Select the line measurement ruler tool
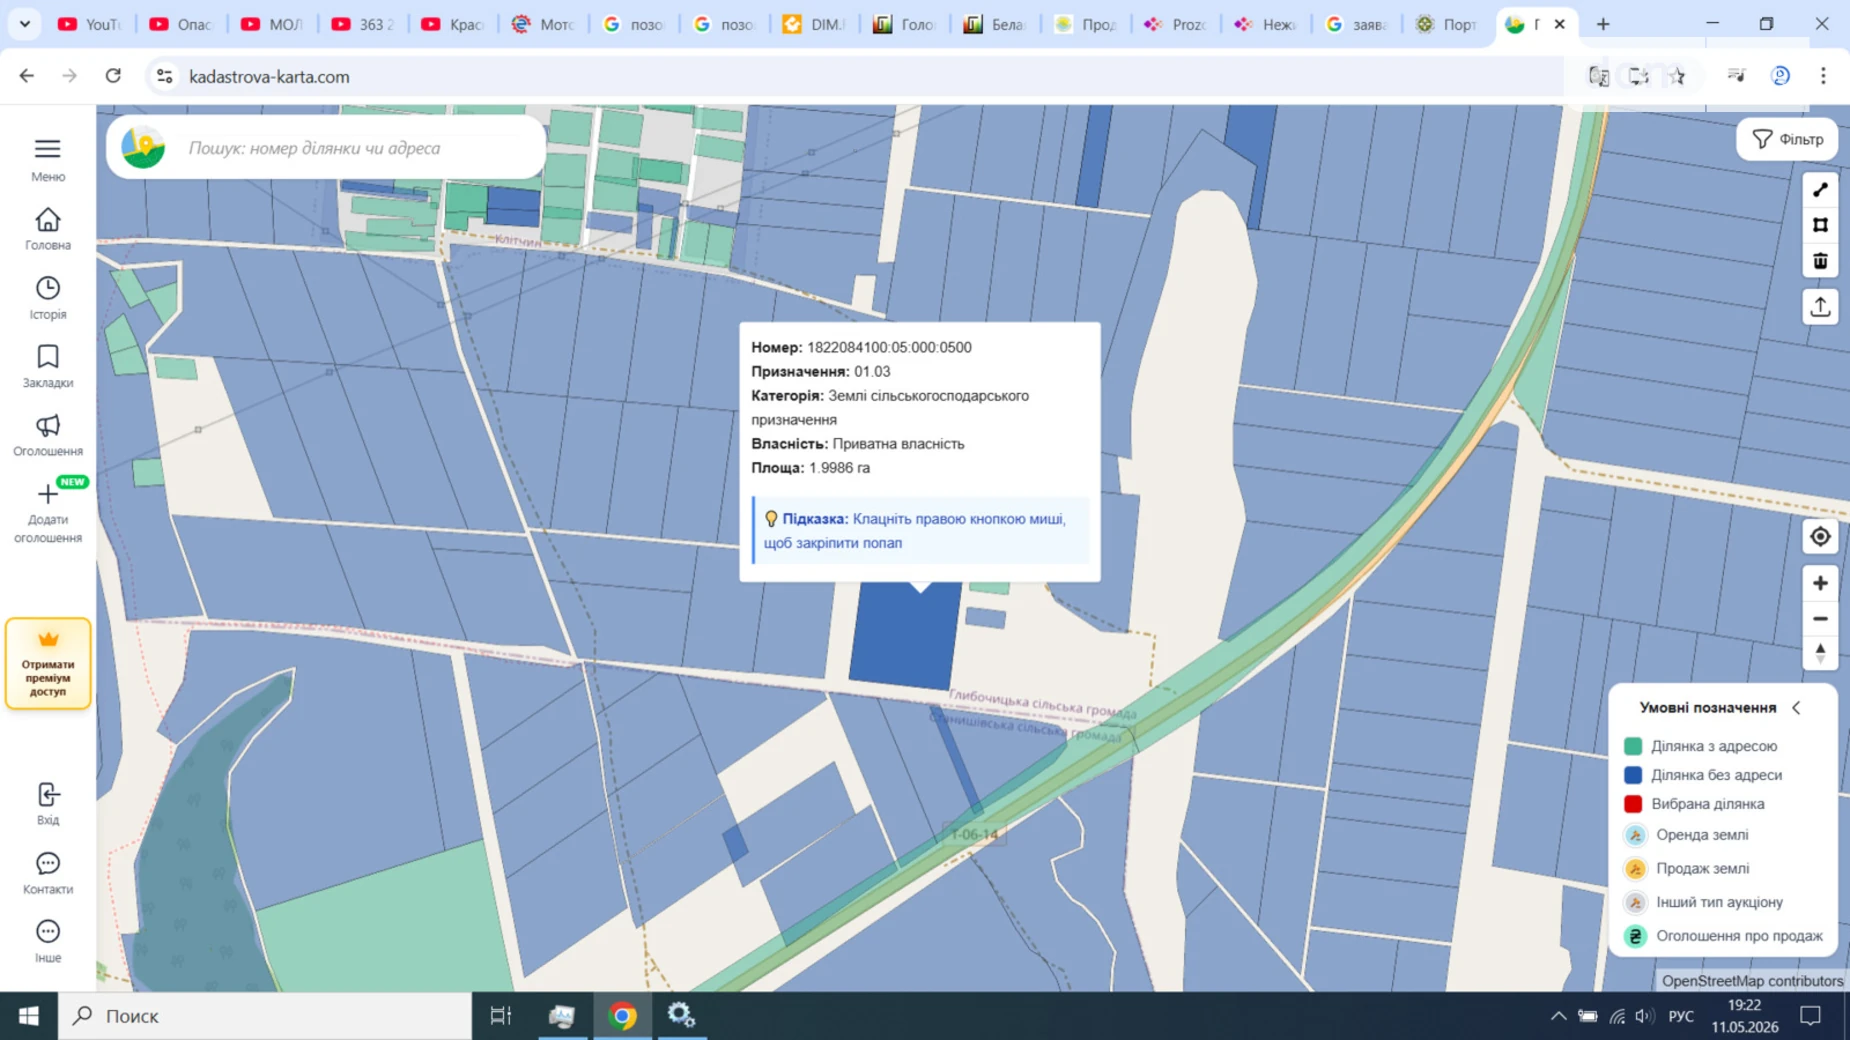 (x=1820, y=190)
